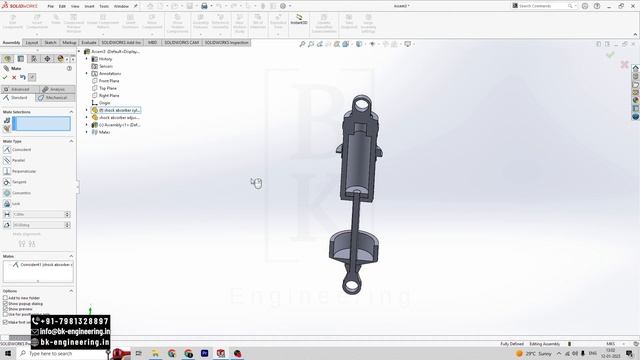640x360 pixels.
Task: Click the undo arrow in Mate panel
Action: coord(23,77)
